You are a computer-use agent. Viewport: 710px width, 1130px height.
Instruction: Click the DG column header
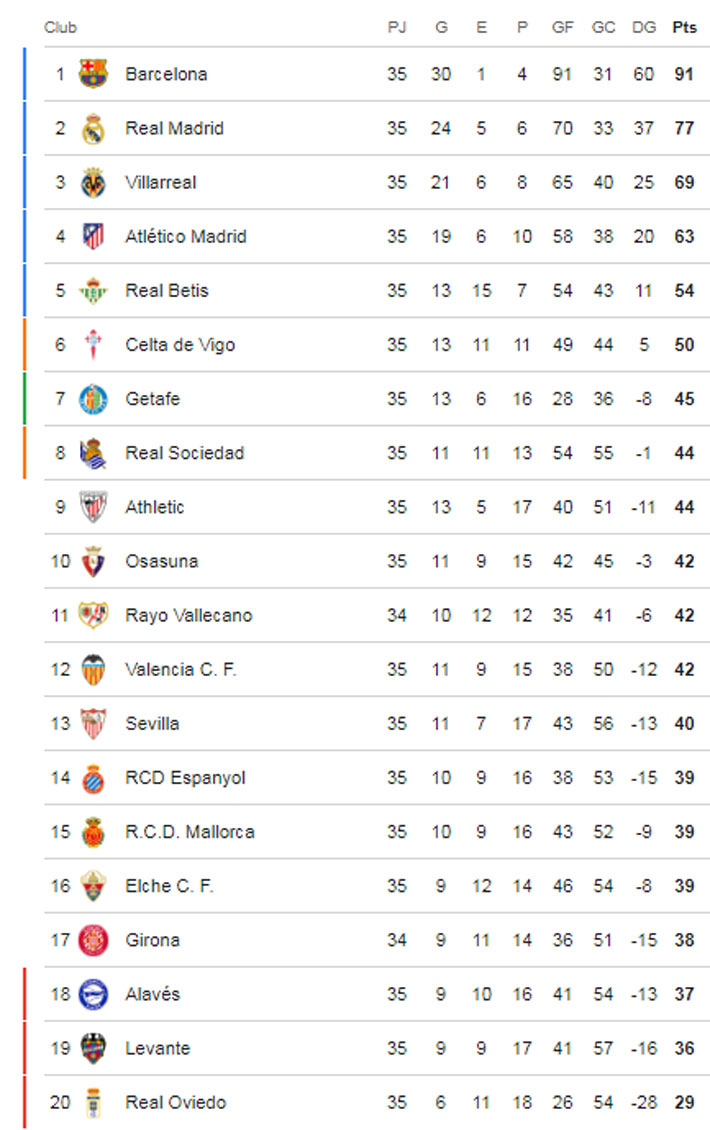pyautogui.click(x=644, y=27)
